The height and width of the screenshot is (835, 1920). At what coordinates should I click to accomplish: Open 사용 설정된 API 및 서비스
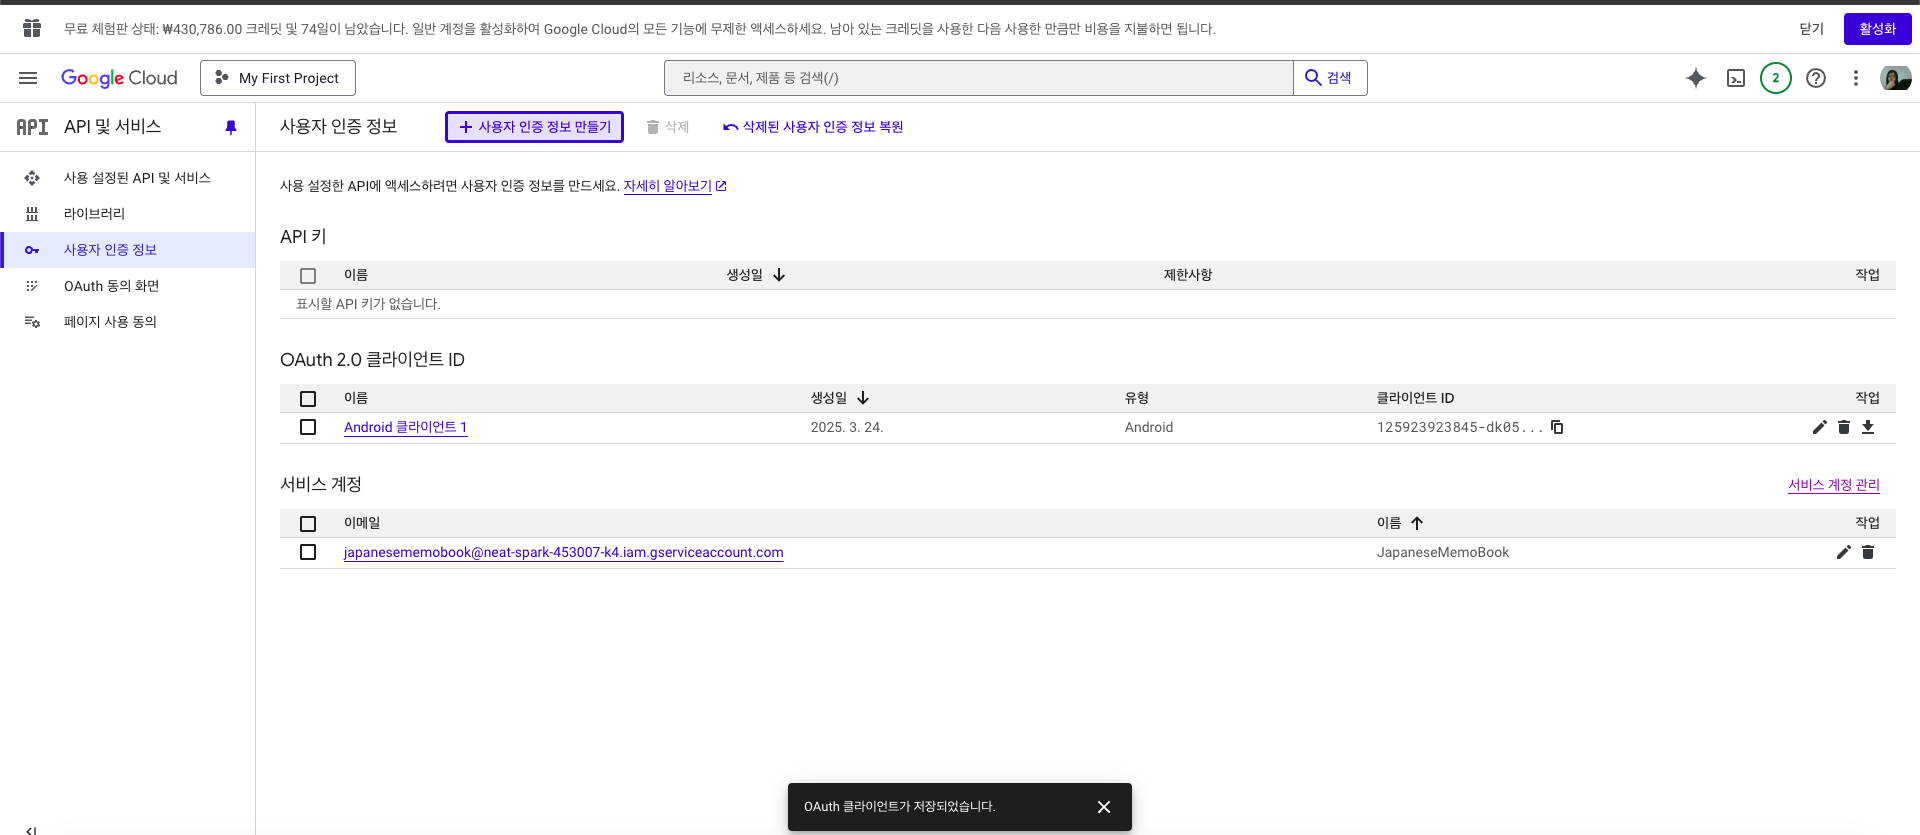[x=128, y=178]
